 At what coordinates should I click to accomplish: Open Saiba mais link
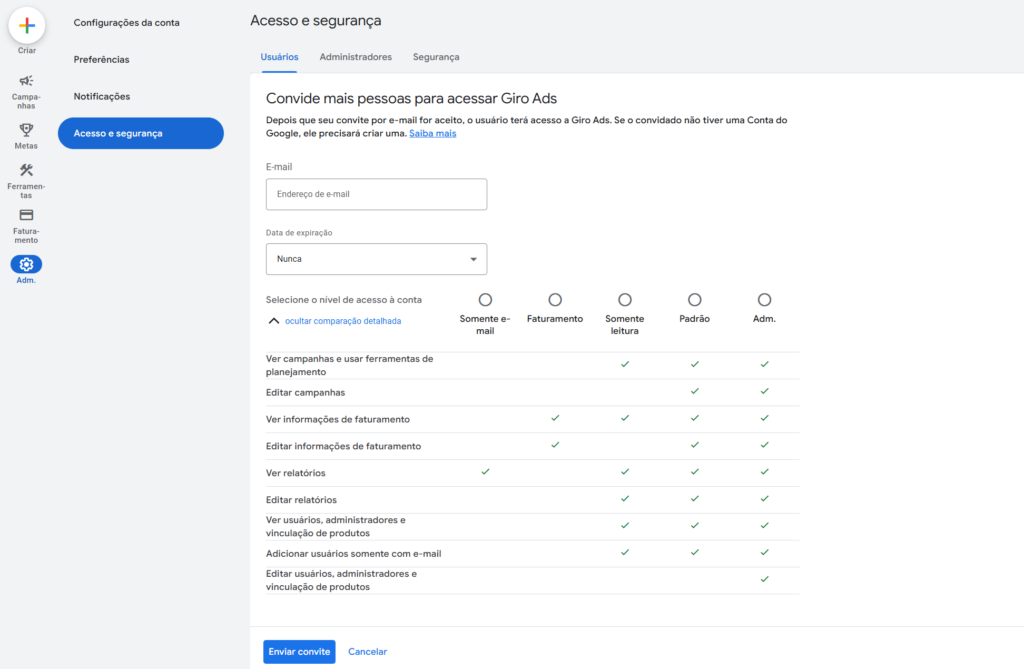tap(433, 133)
